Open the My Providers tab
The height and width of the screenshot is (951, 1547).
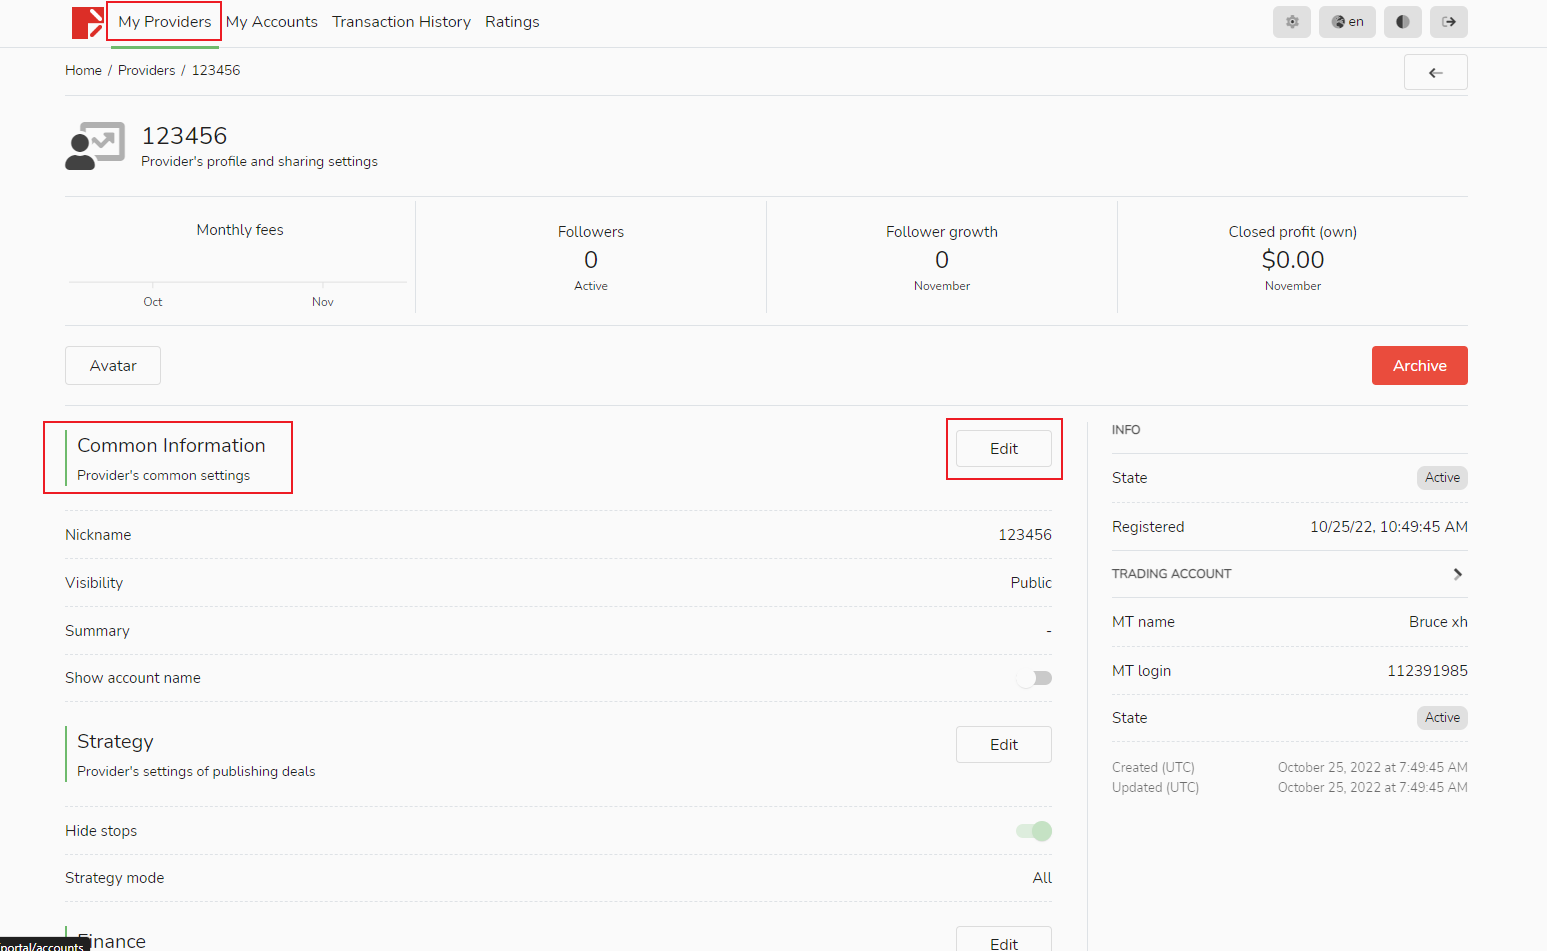click(164, 22)
